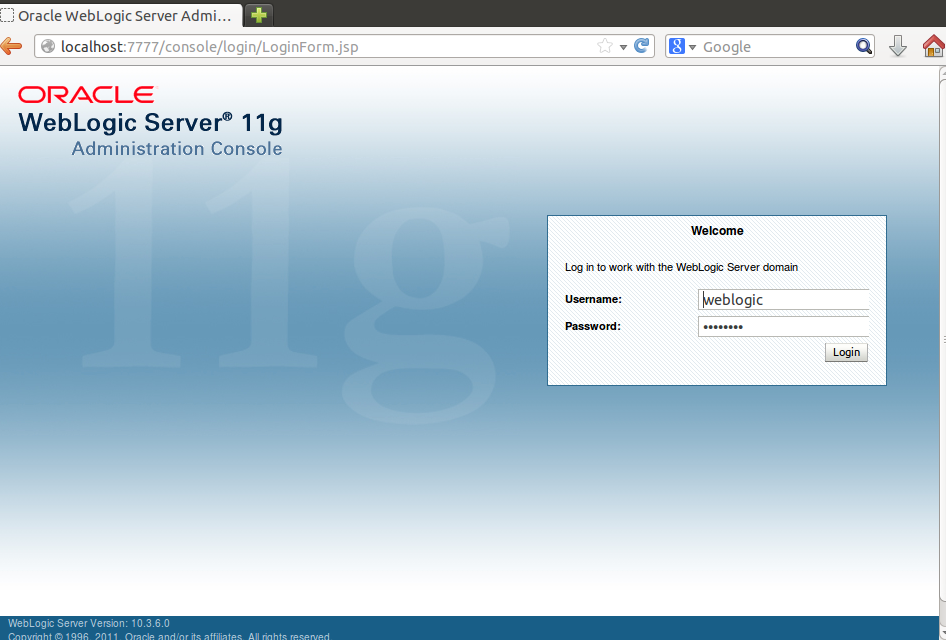Focus the Username field containing weblogic
This screenshot has width=946, height=640.
(783, 300)
